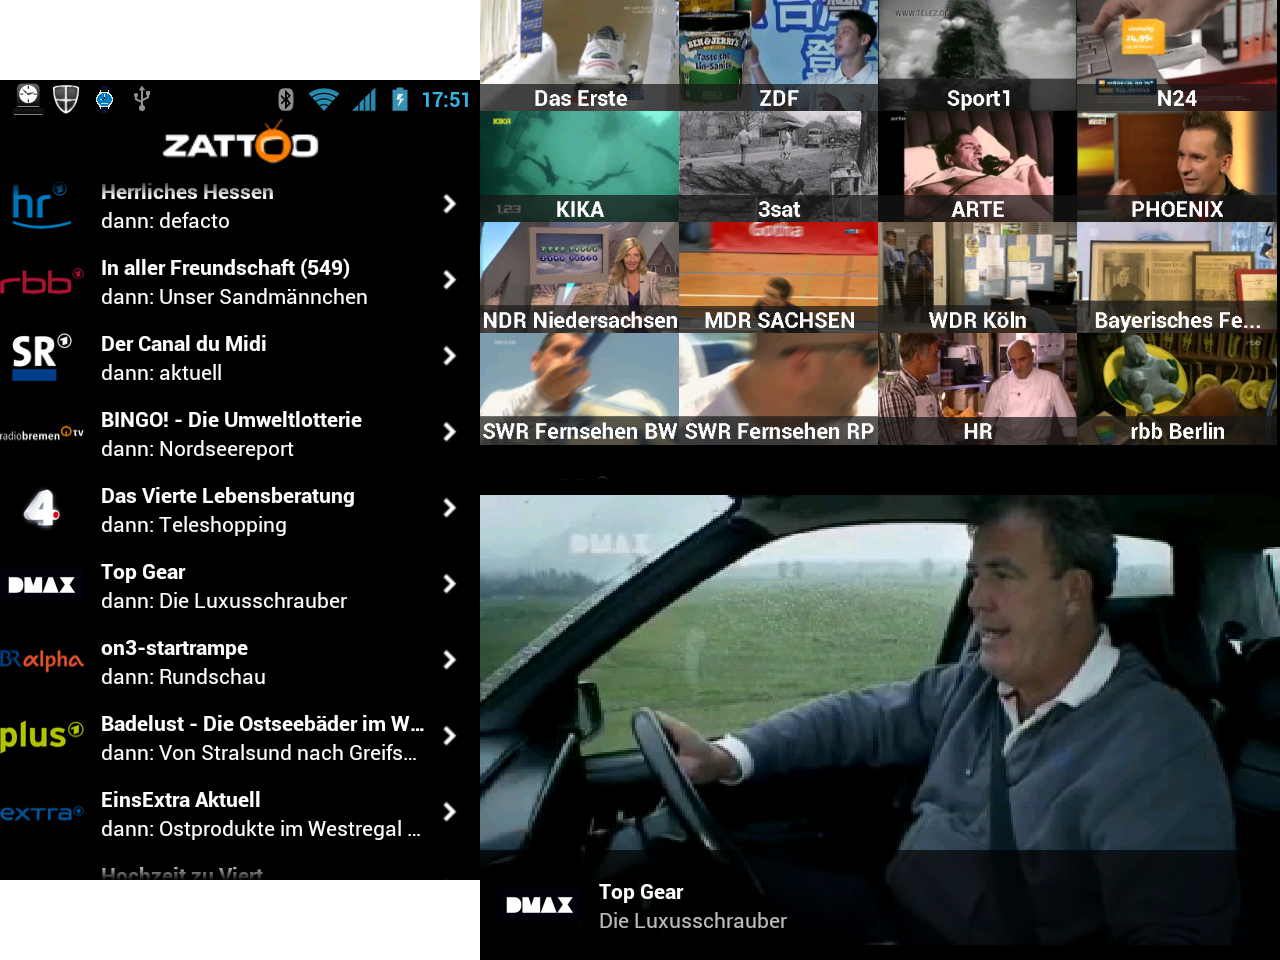Image resolution: width=1280 pixels, height=960 pixels.
Task: Open Badelust row chevron
Action: pyautogui.click(x=449, y=736)
